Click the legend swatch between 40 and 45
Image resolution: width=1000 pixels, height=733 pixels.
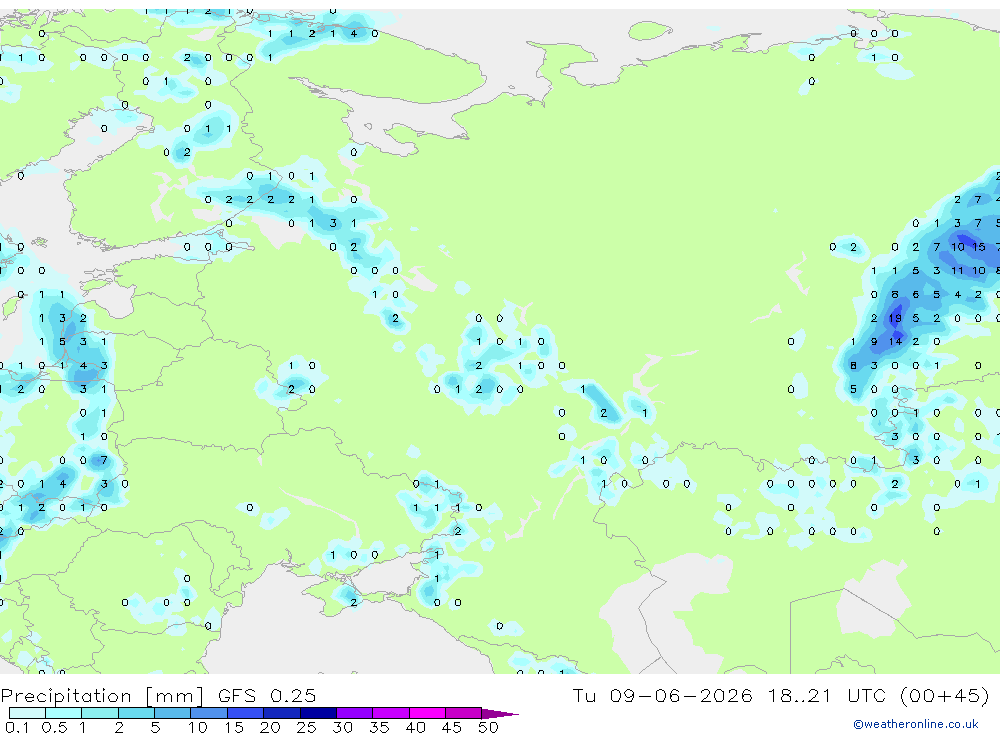(x=427, y=713)
